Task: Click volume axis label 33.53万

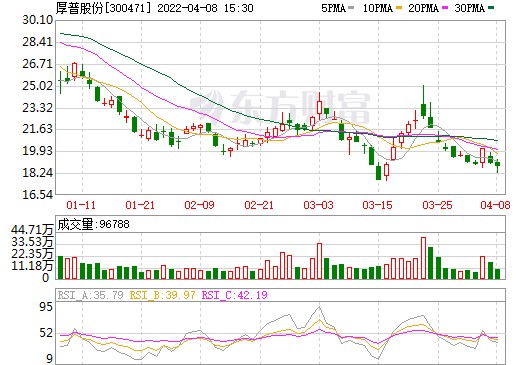Action: [x=32, y=242]
